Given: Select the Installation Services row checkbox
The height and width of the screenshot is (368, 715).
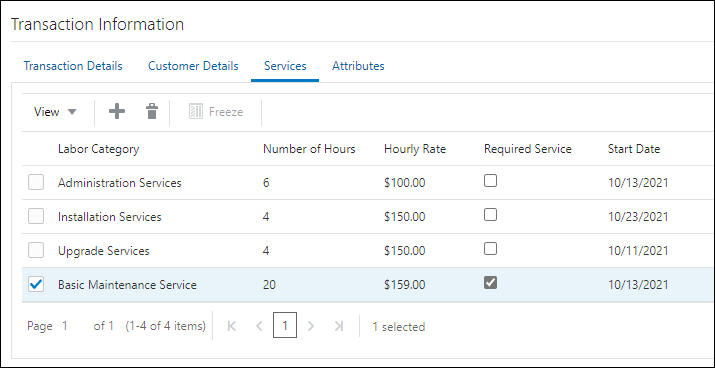Looking at the screenshot, I should [36, 217].
